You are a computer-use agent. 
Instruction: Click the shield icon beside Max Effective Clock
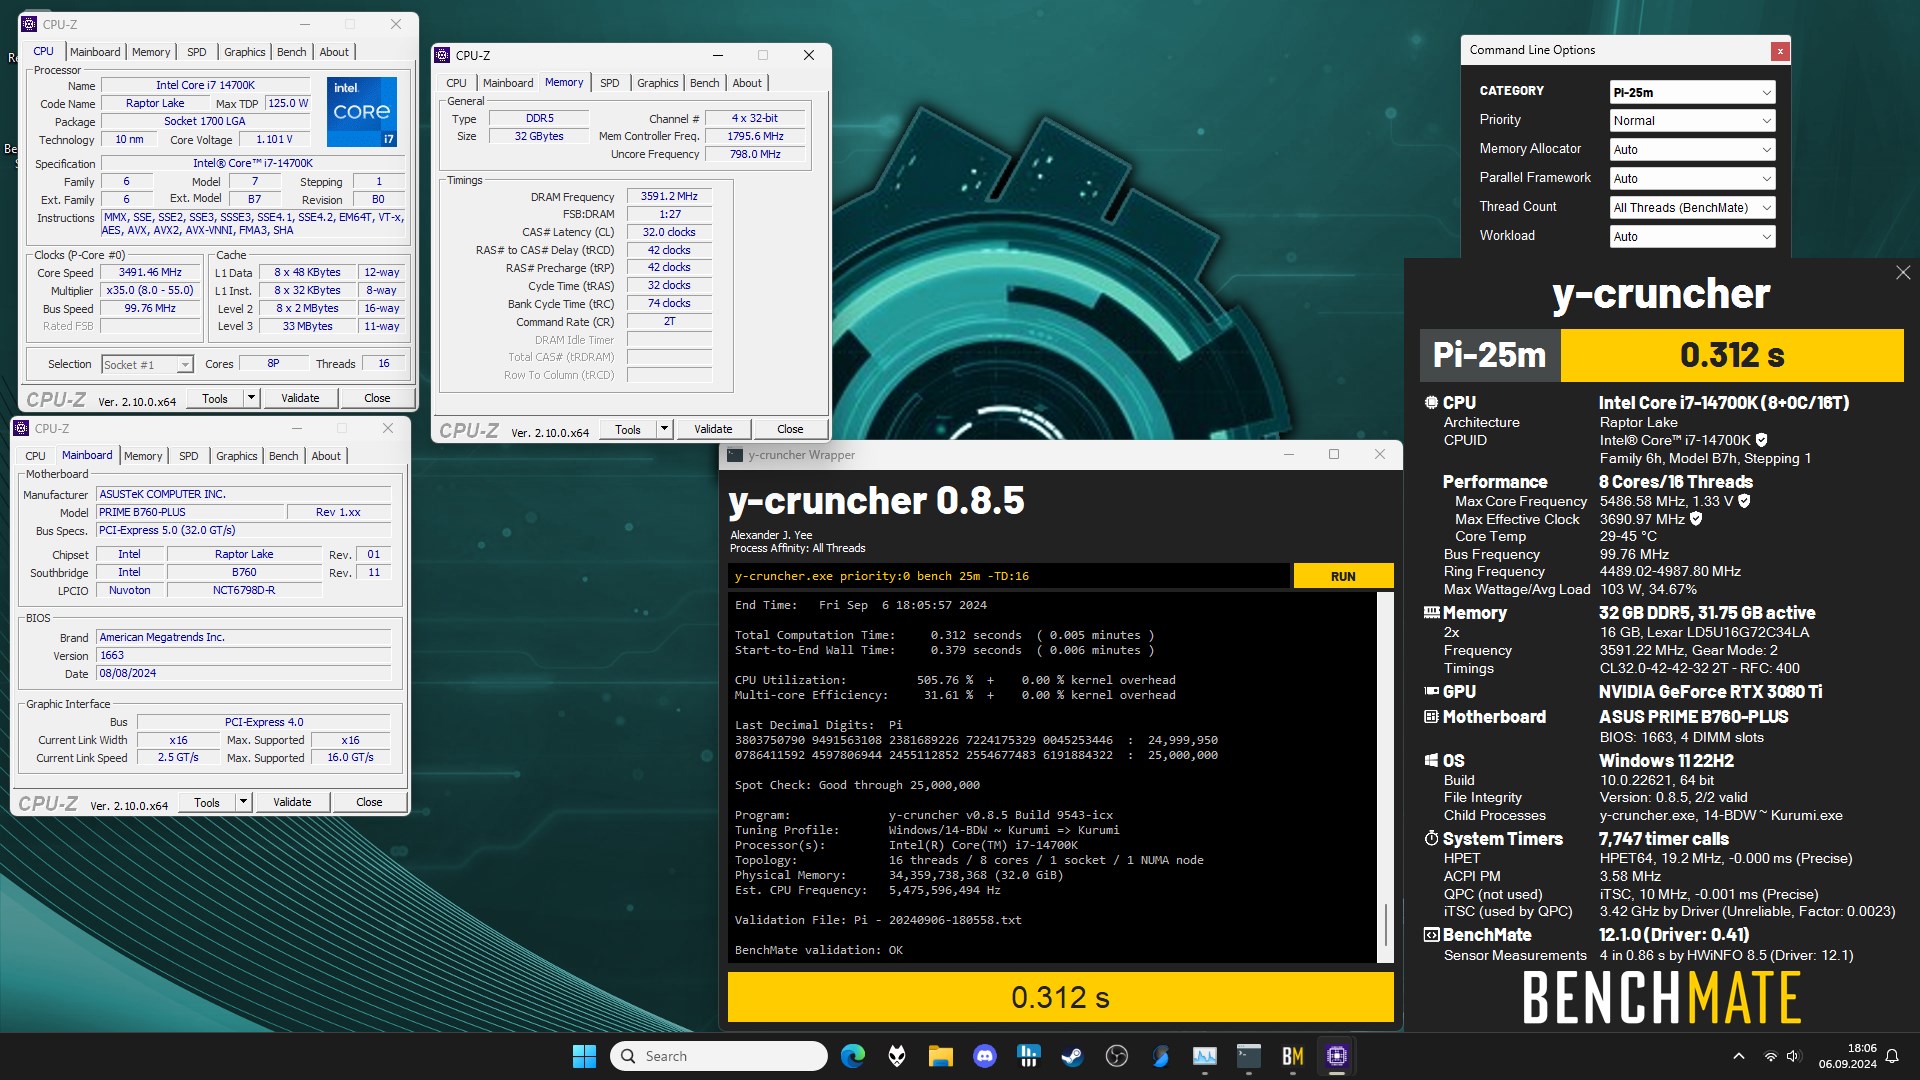pos(1696,519)
